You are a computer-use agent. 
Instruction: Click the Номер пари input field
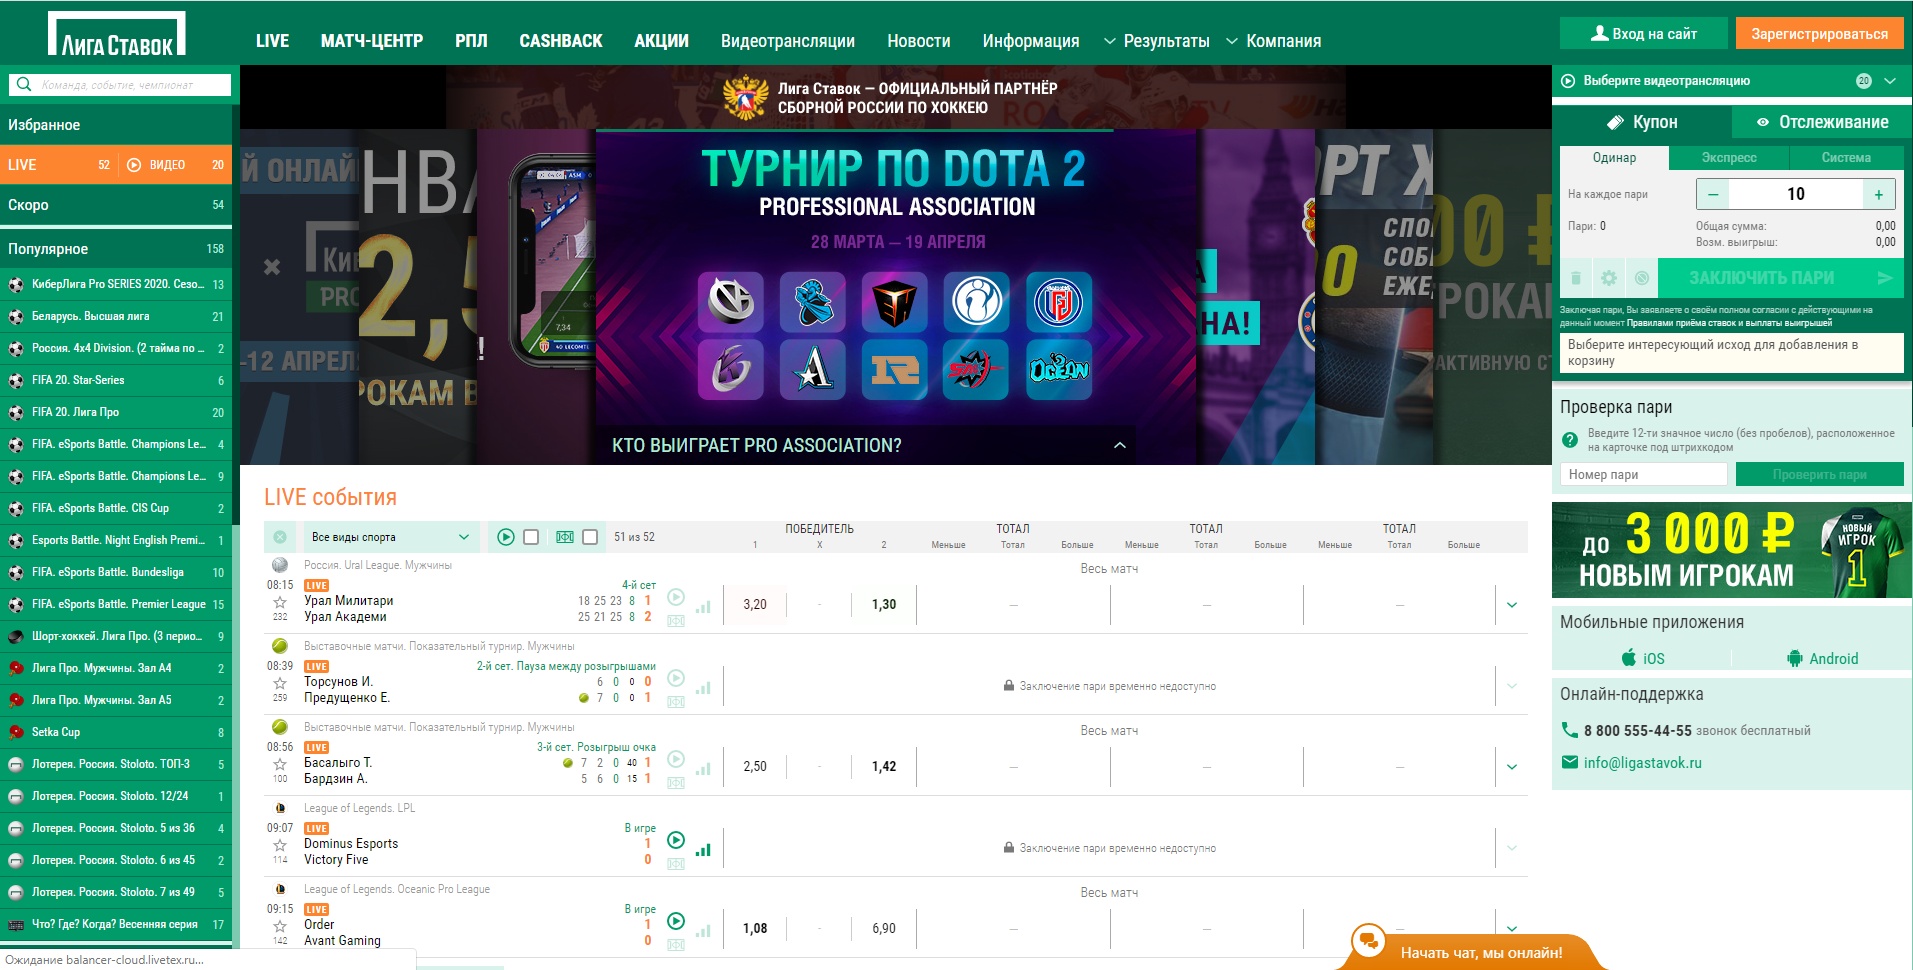click(x=1644, y=475)
